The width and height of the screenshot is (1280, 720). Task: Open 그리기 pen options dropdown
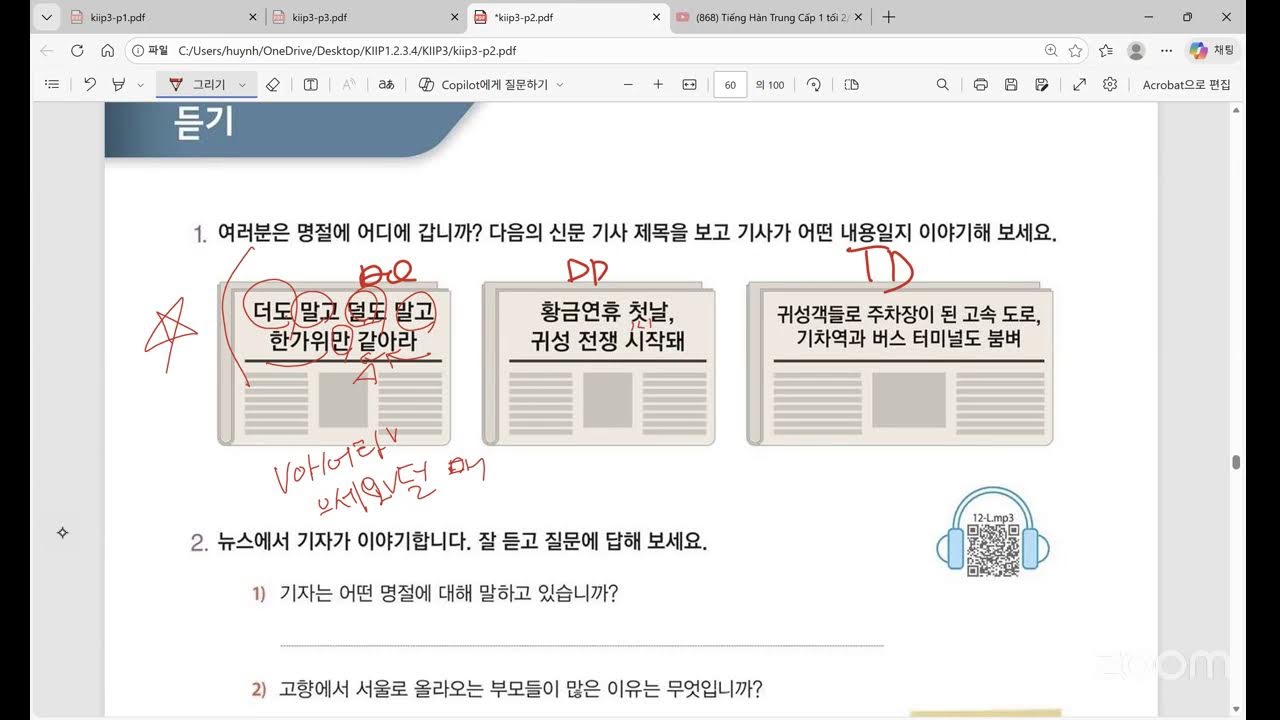click(x=242, y=85)
